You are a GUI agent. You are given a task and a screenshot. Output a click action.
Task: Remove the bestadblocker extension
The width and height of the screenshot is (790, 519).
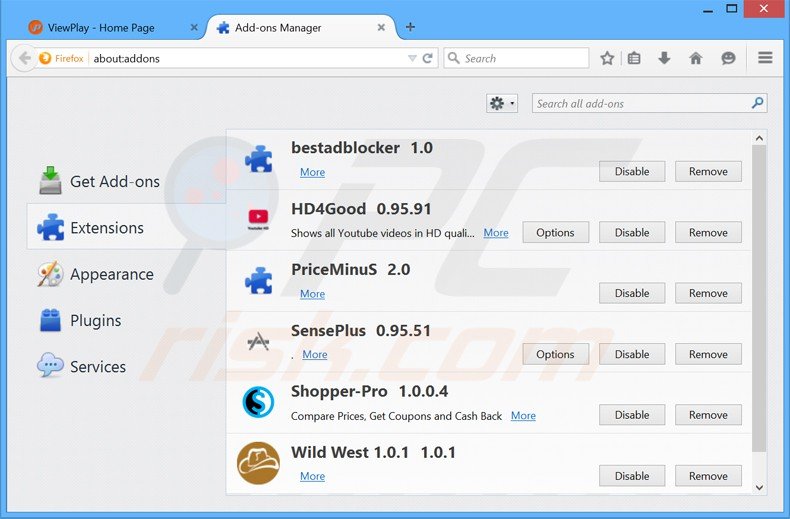click(708, 171)
